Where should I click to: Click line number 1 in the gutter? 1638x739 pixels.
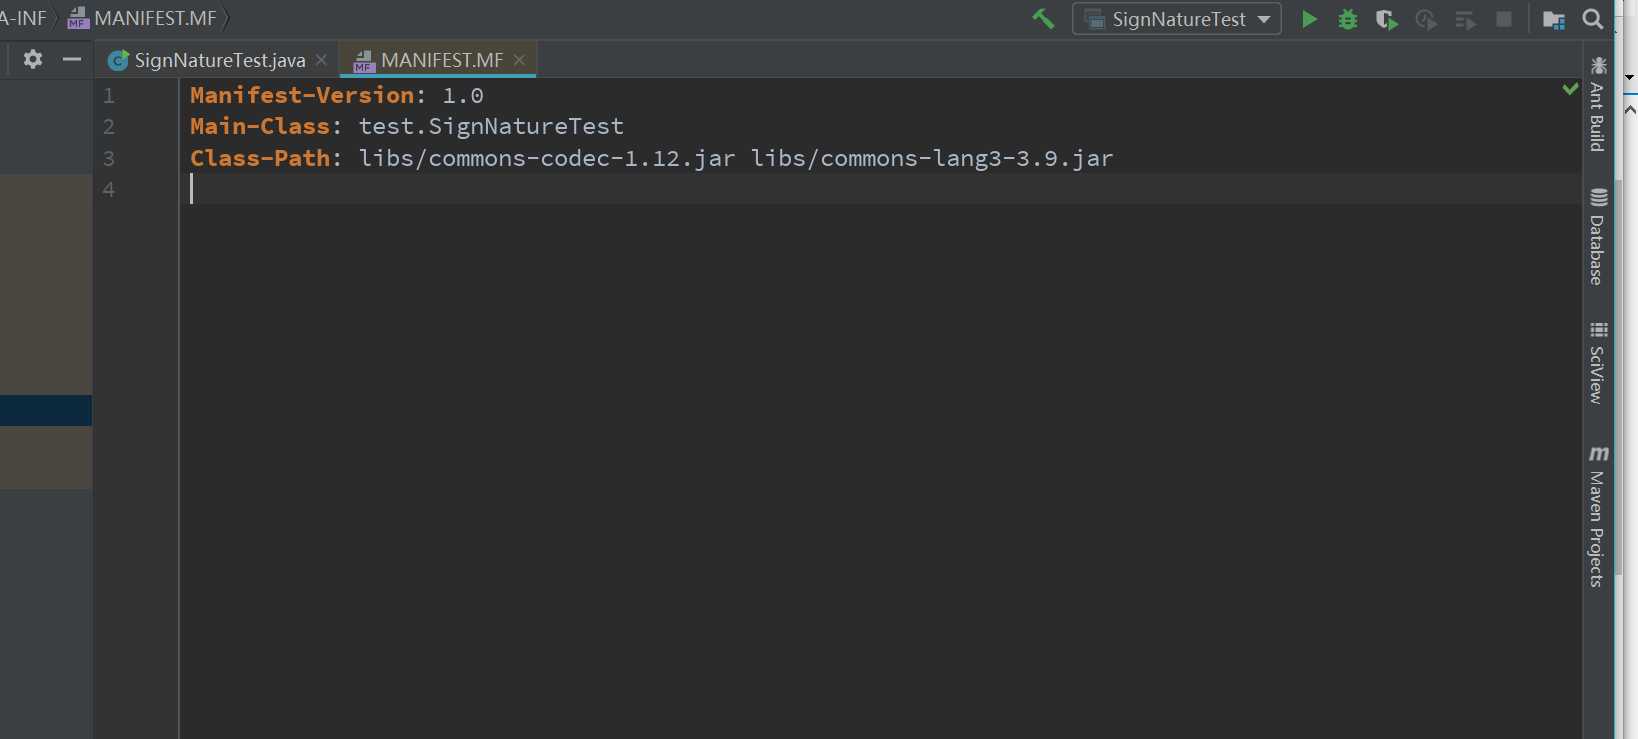click(x=109, y=96)
